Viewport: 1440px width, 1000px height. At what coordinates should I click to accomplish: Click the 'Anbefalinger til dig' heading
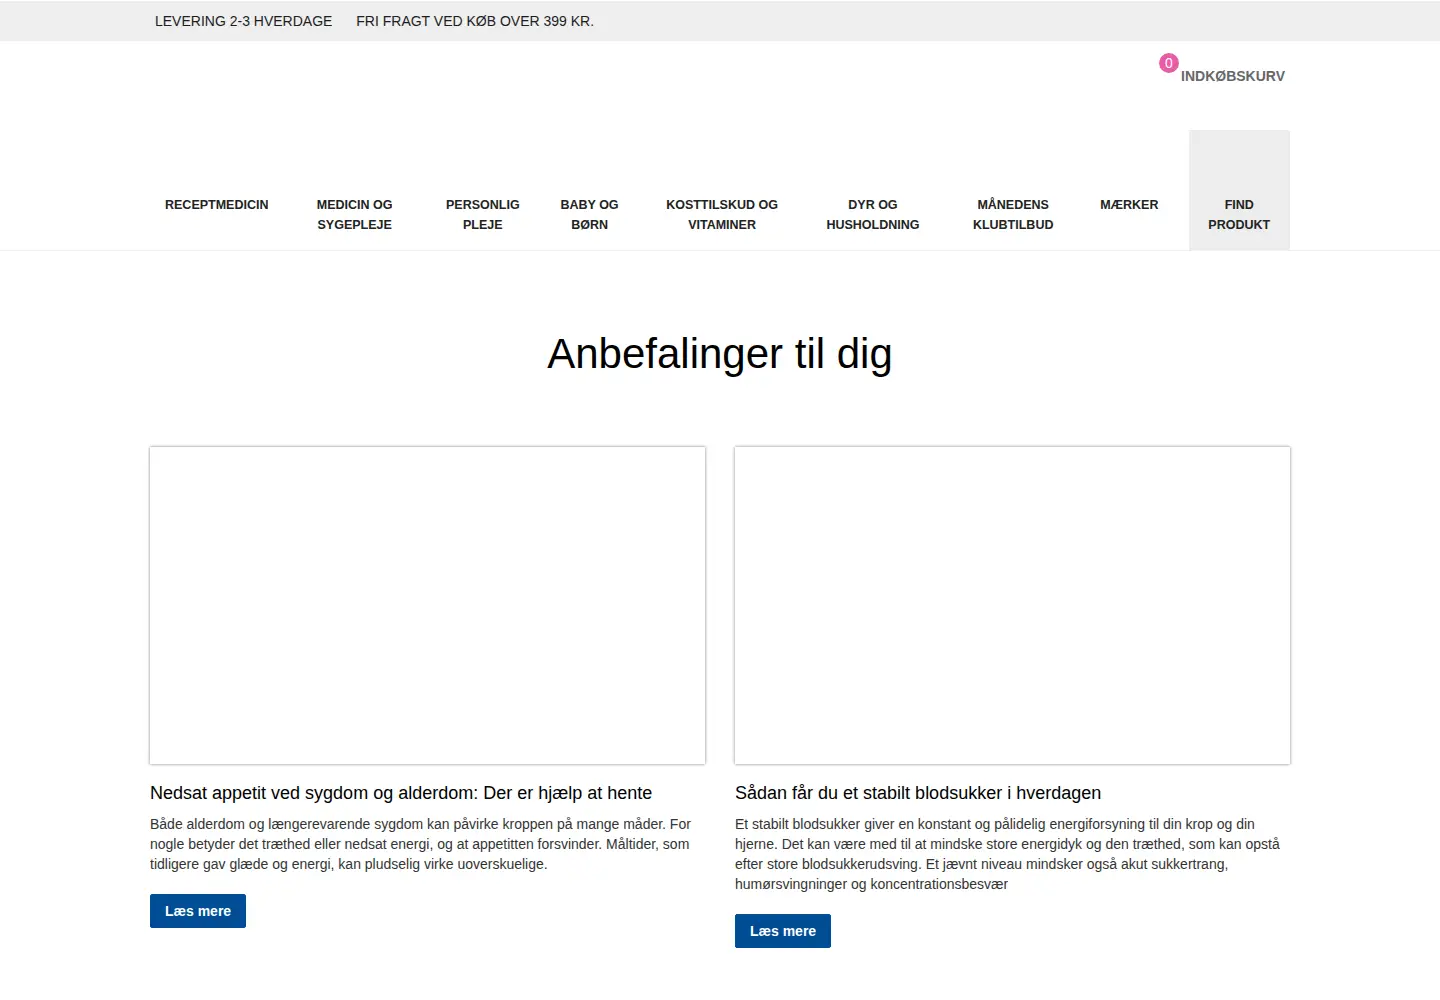click(x=720, y=354)
